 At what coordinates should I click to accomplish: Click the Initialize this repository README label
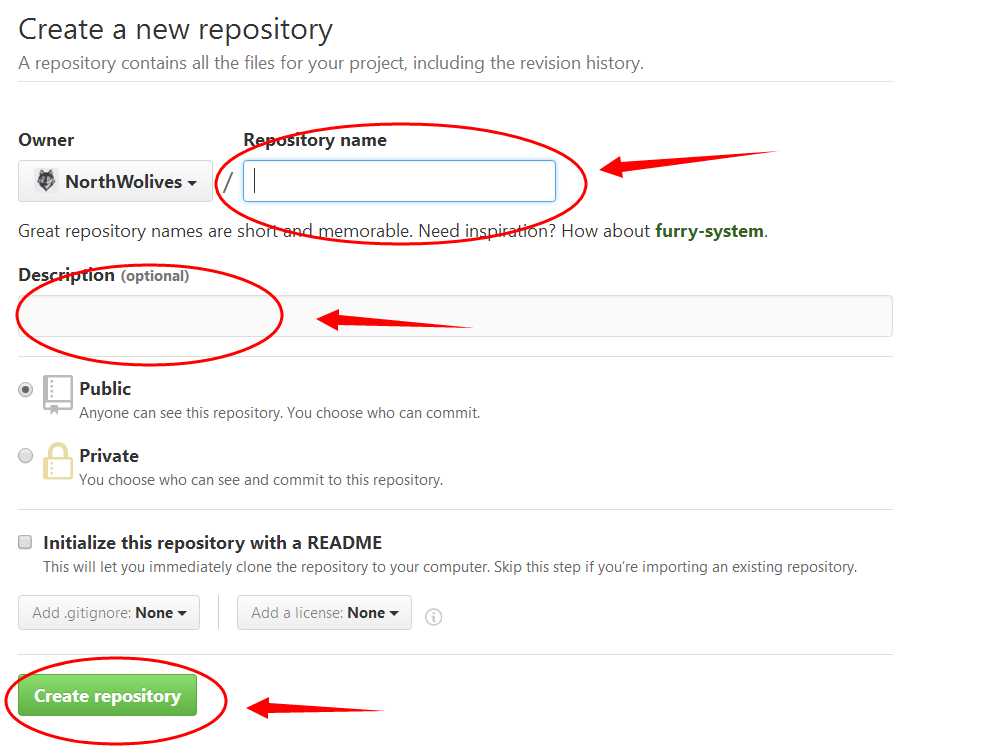click(x=213, y=542)
